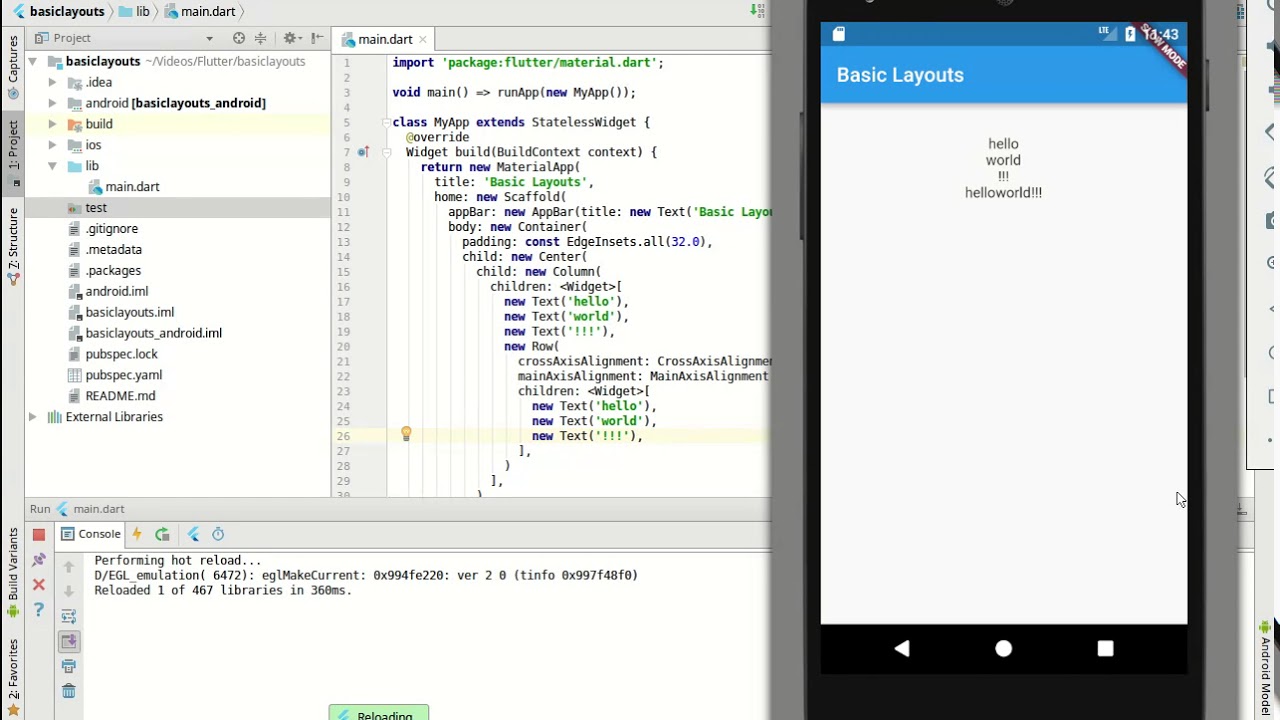The width and height of the screenshot is (1280, 720).
Task: Click the main.dart breadcrumb in navigation bar
Action: 200,11
